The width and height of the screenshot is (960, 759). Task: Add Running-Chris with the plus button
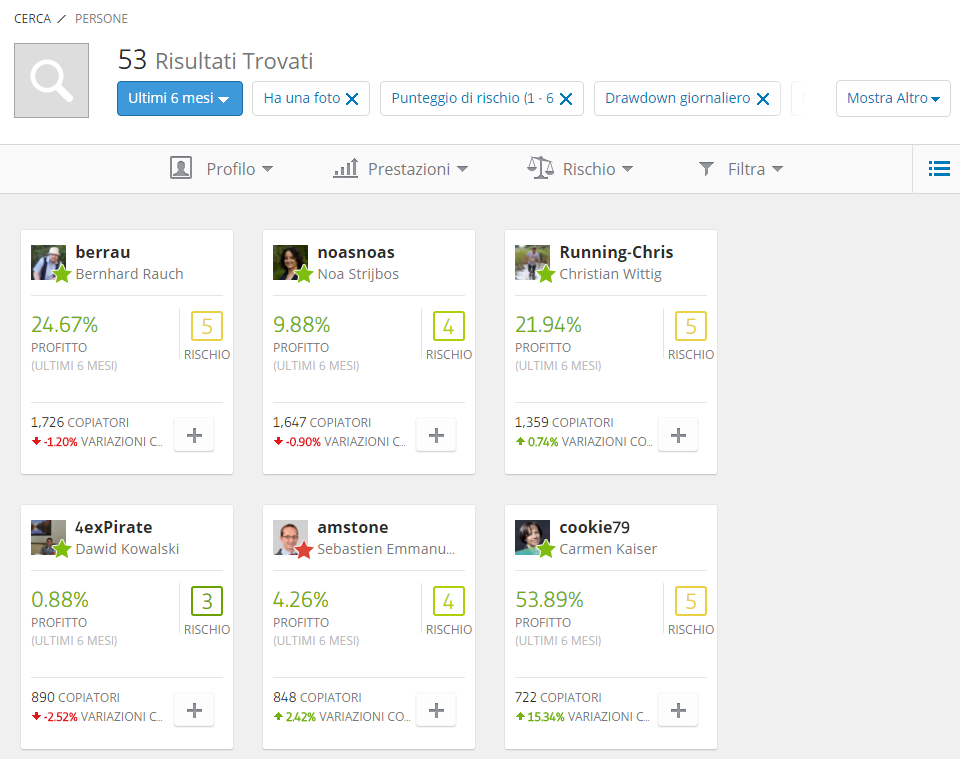[x=678, y=435]
